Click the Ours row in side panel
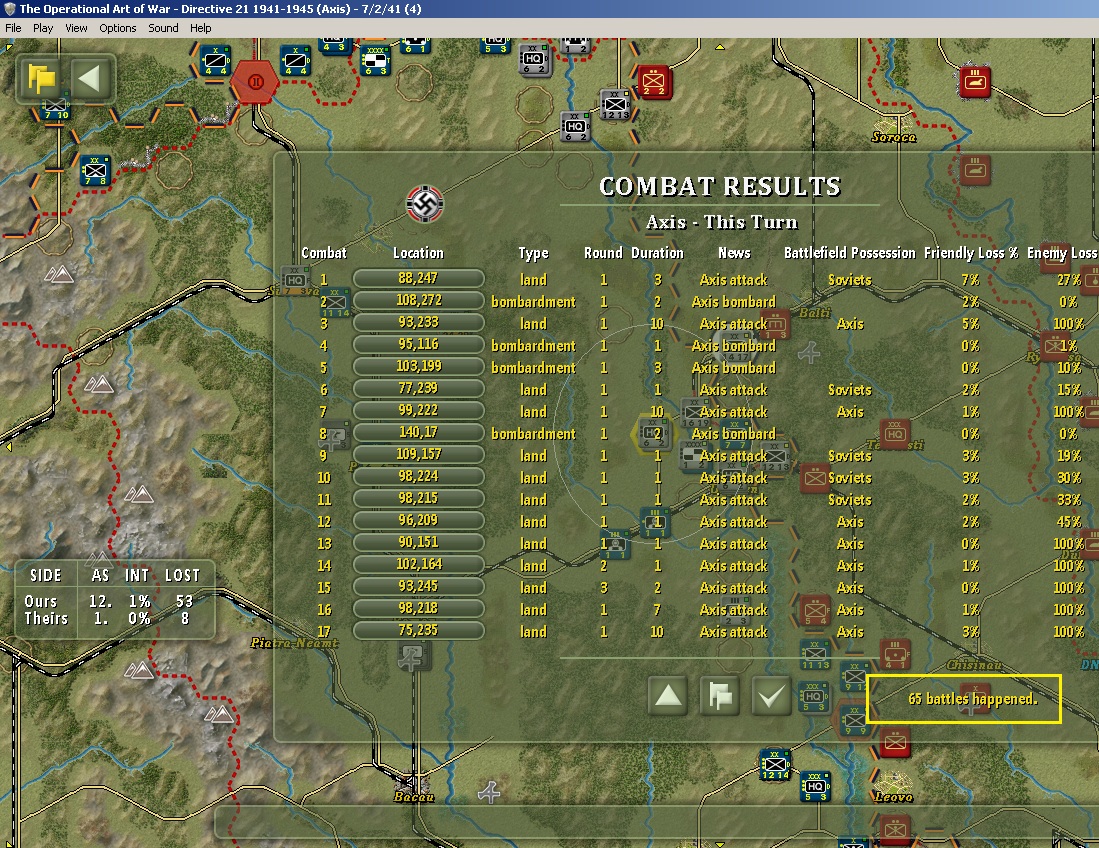The height and width of the screenshot is (848, 1099). tap(109, 601)
